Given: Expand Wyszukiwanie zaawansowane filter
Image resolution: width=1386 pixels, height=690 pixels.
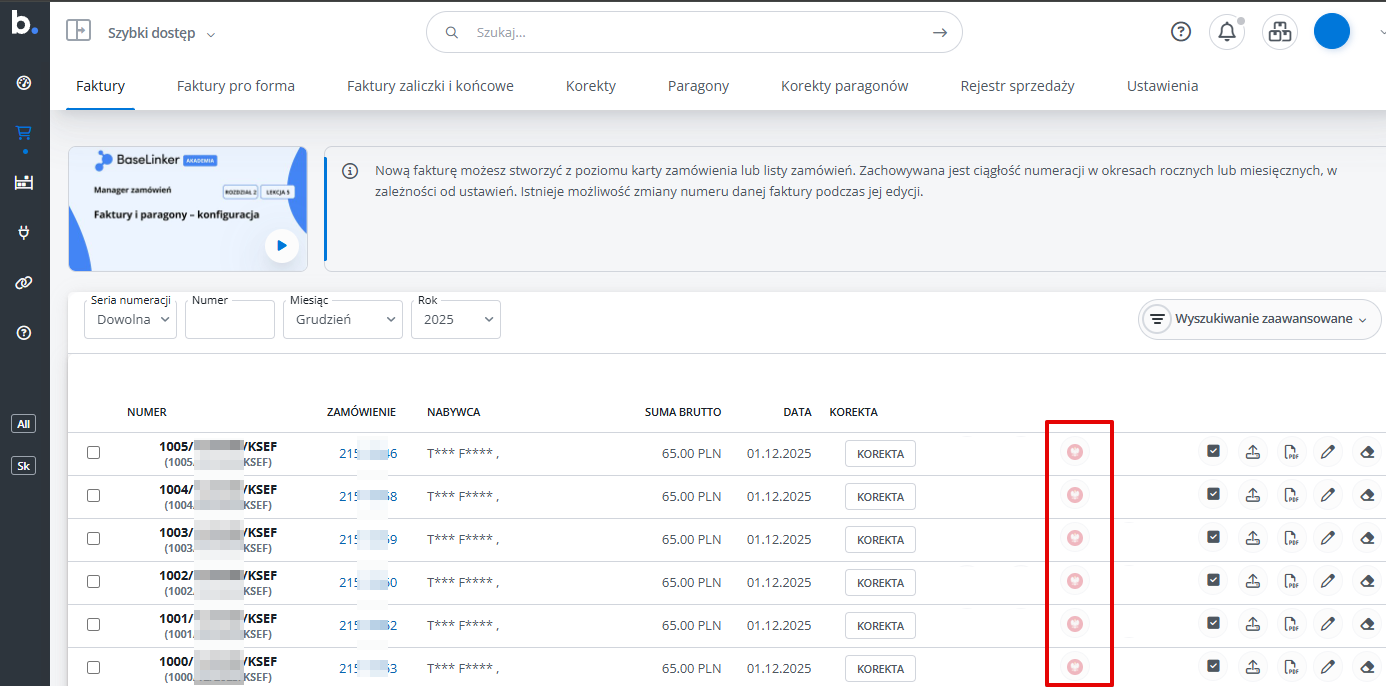Looking at the screenshot, I should click(x=1260, y=320).
